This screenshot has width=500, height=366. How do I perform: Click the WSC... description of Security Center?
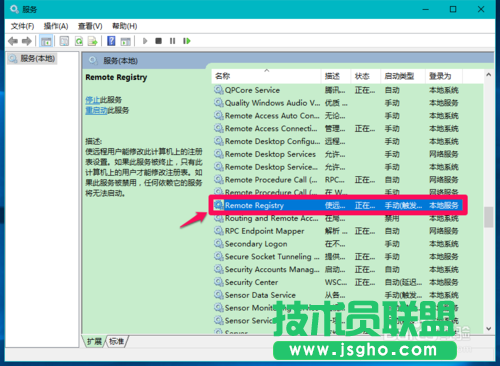click(x=336, y=282)
